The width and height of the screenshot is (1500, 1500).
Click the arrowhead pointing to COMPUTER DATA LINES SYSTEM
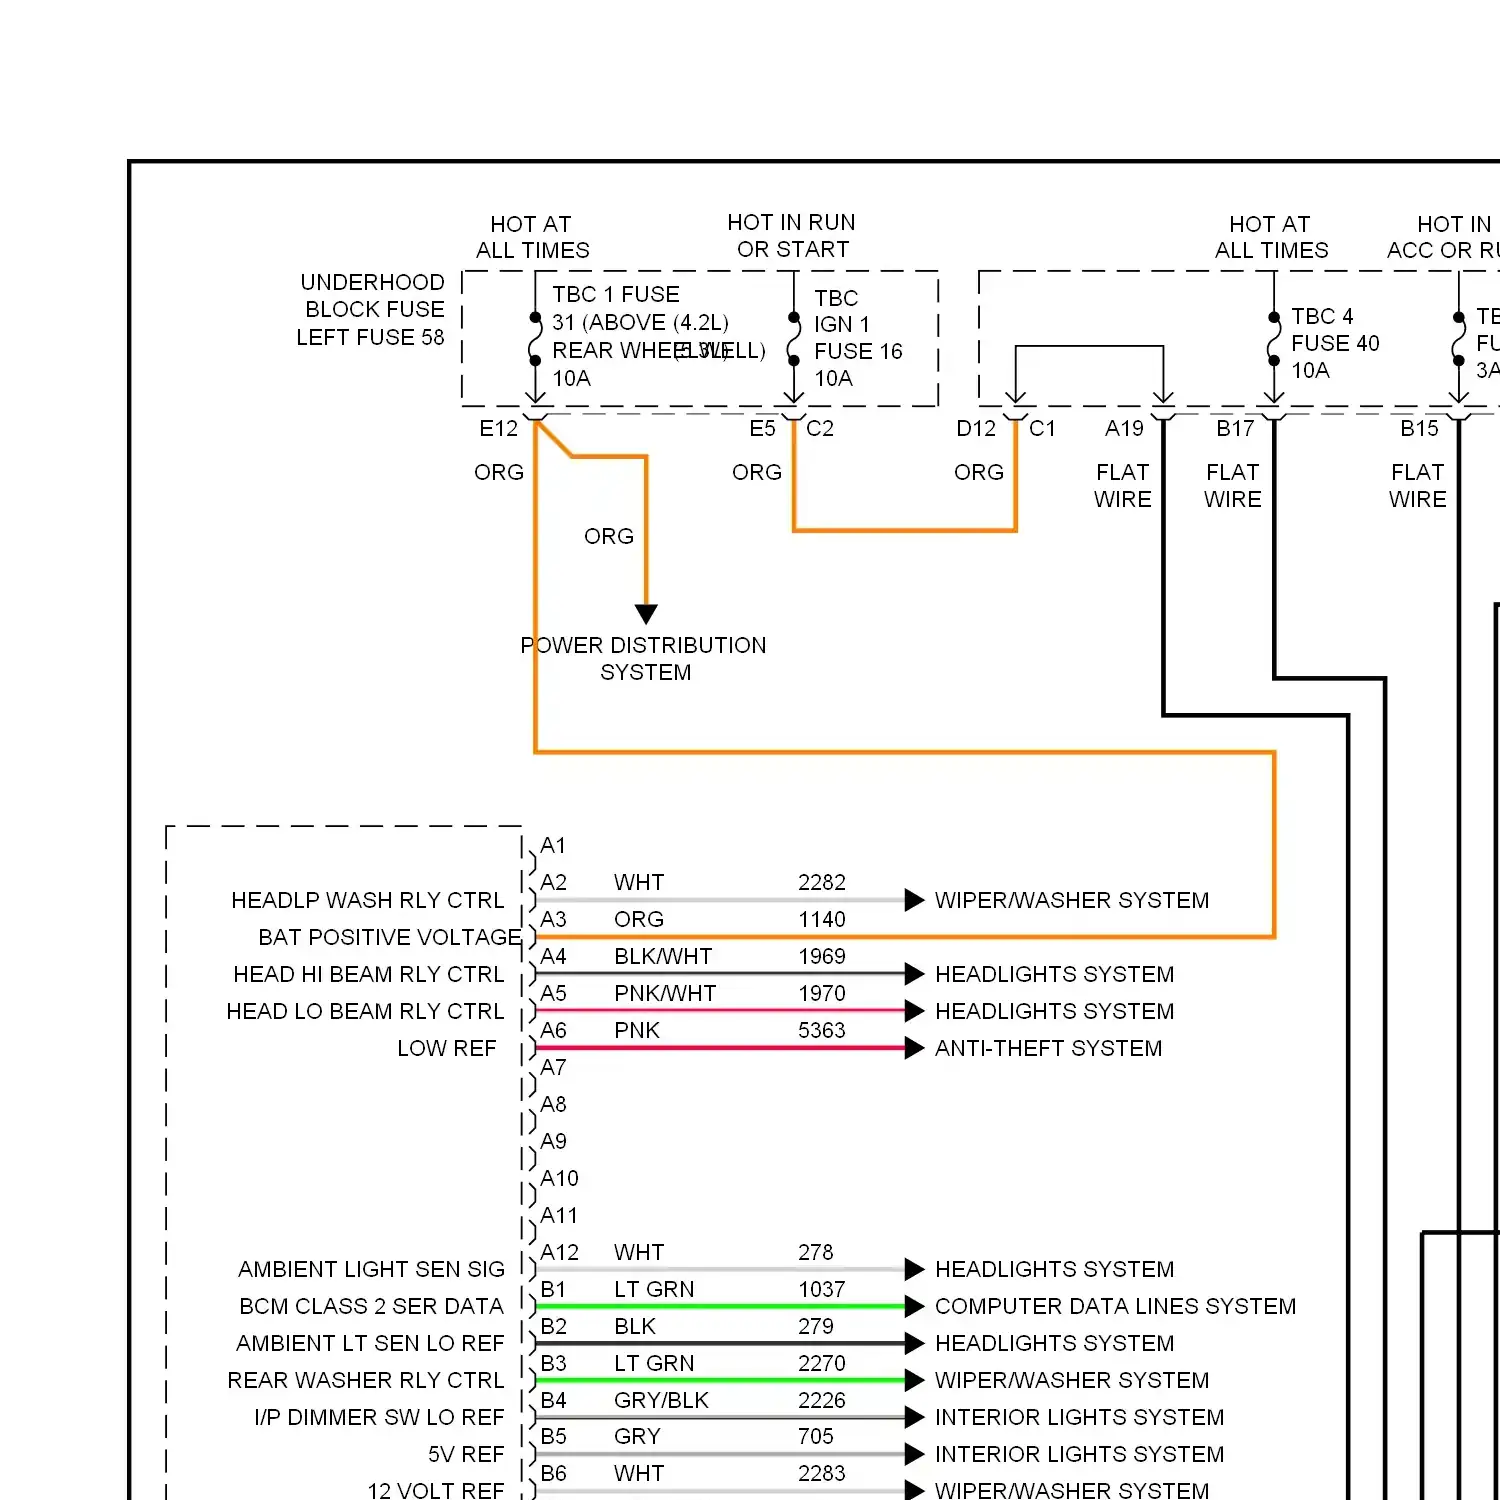[x=913, y=1306]
